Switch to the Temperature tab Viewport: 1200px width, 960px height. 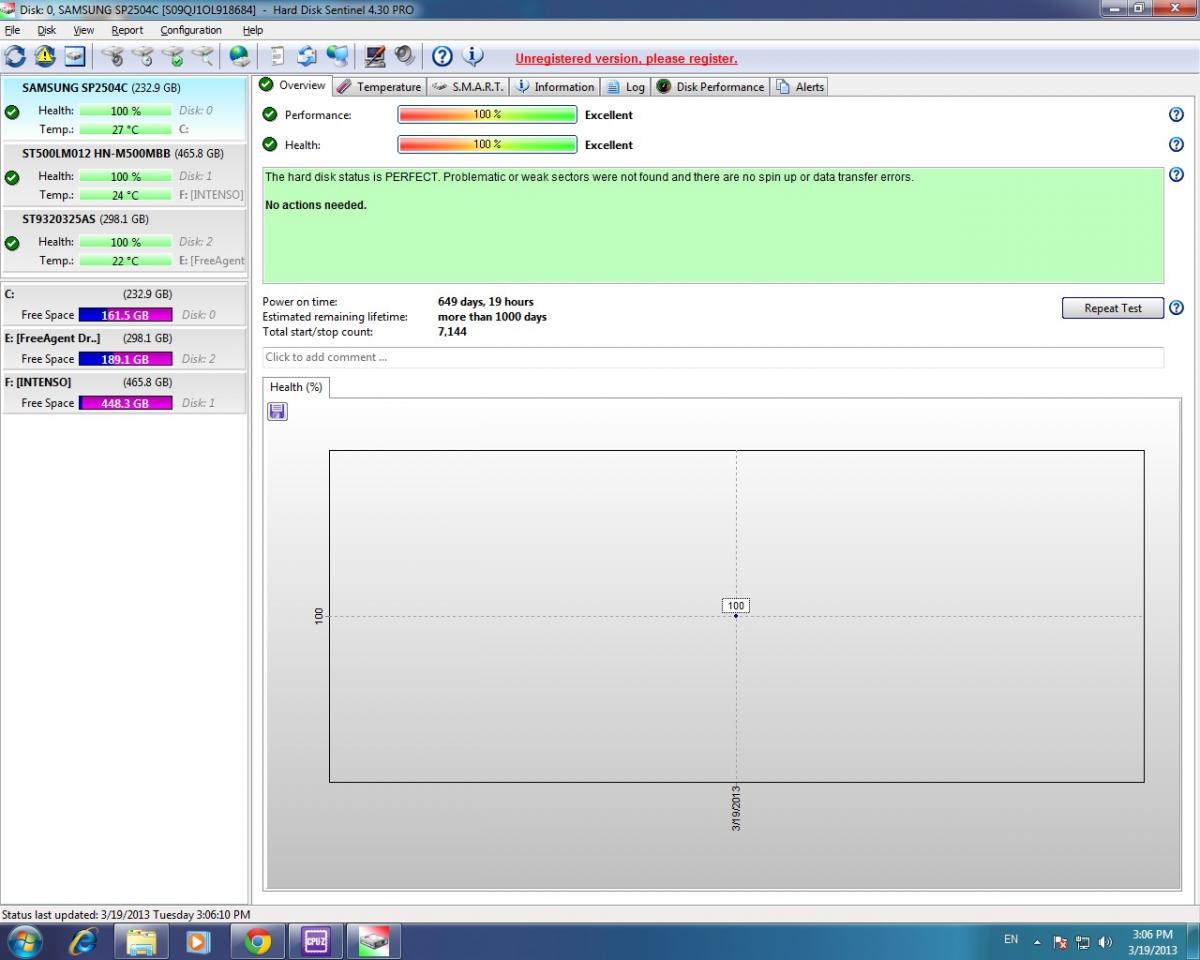click(378, 87)
